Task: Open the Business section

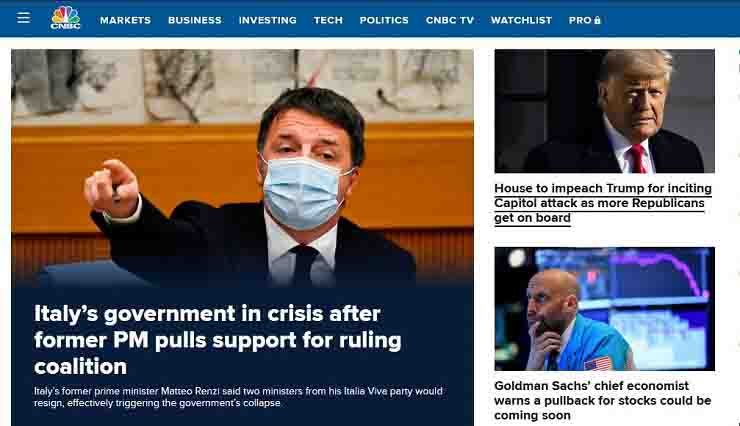Action: point(195,20)
